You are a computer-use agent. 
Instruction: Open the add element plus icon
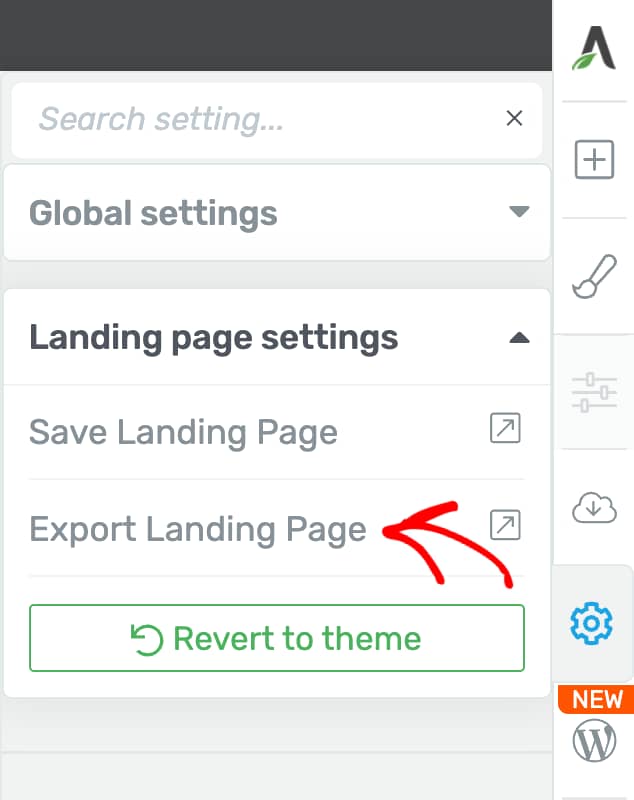(594, 160)
